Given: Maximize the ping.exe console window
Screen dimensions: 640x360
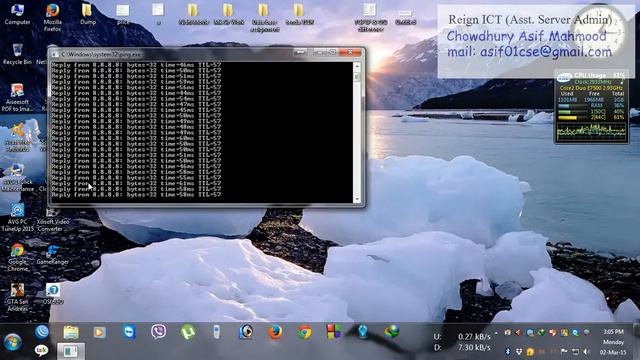Looking at the screenshot, I should pos(332,52).
